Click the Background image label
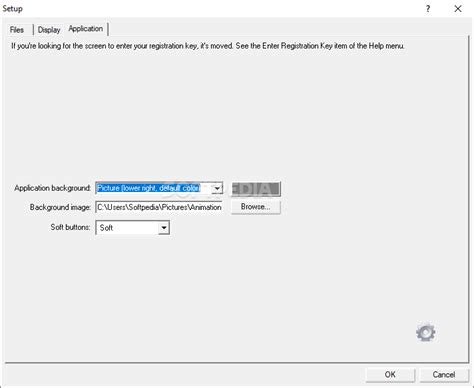 60,207
